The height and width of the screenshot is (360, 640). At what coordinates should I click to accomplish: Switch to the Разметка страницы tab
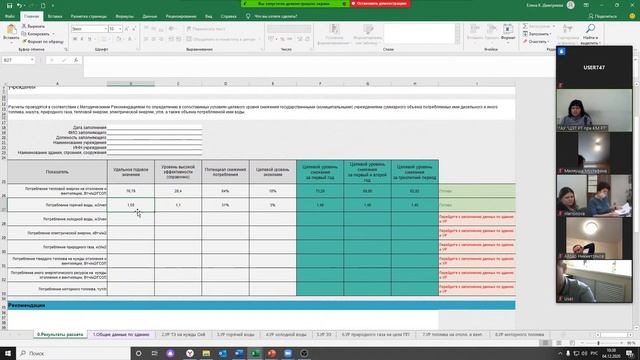click(x=89, y=16)
